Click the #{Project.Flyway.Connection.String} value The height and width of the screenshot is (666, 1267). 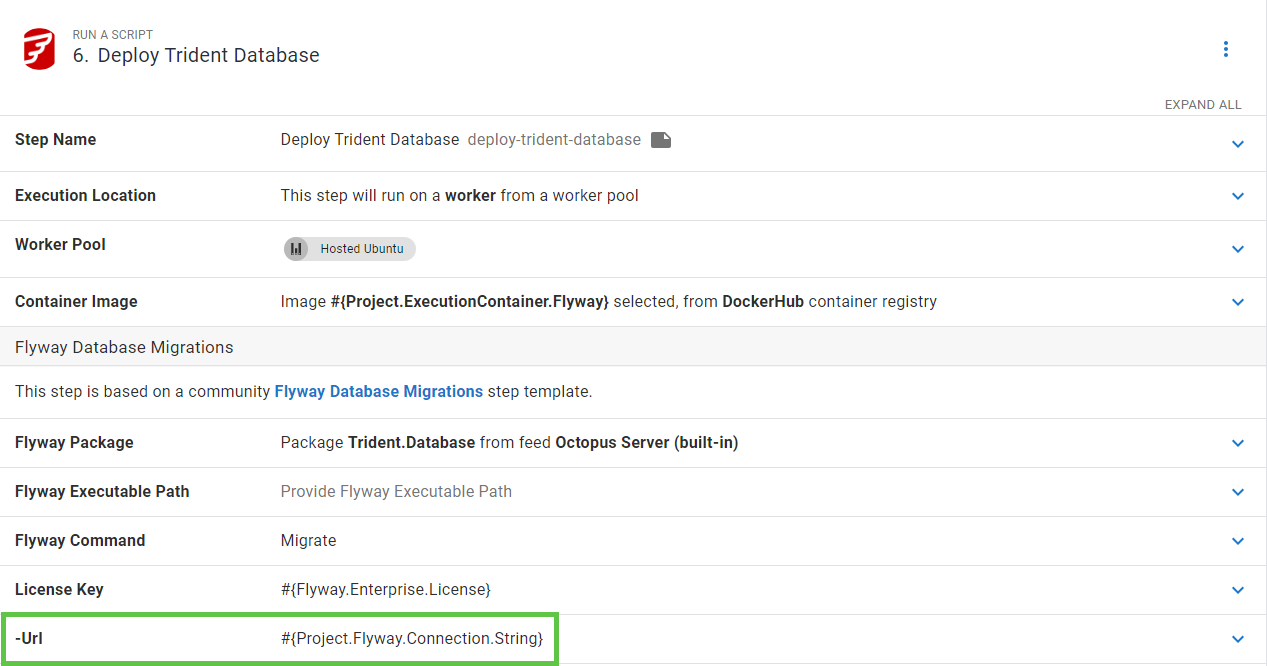[x=414, y=638]
